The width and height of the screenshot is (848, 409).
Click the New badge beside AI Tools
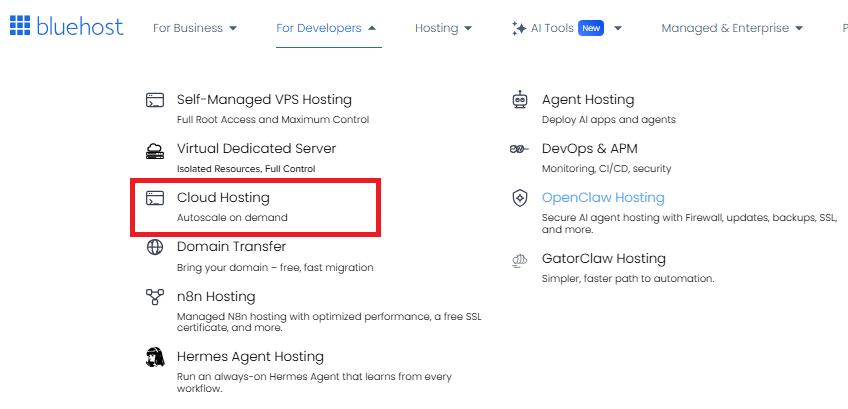pyautogui.click(x=591, y=28)
